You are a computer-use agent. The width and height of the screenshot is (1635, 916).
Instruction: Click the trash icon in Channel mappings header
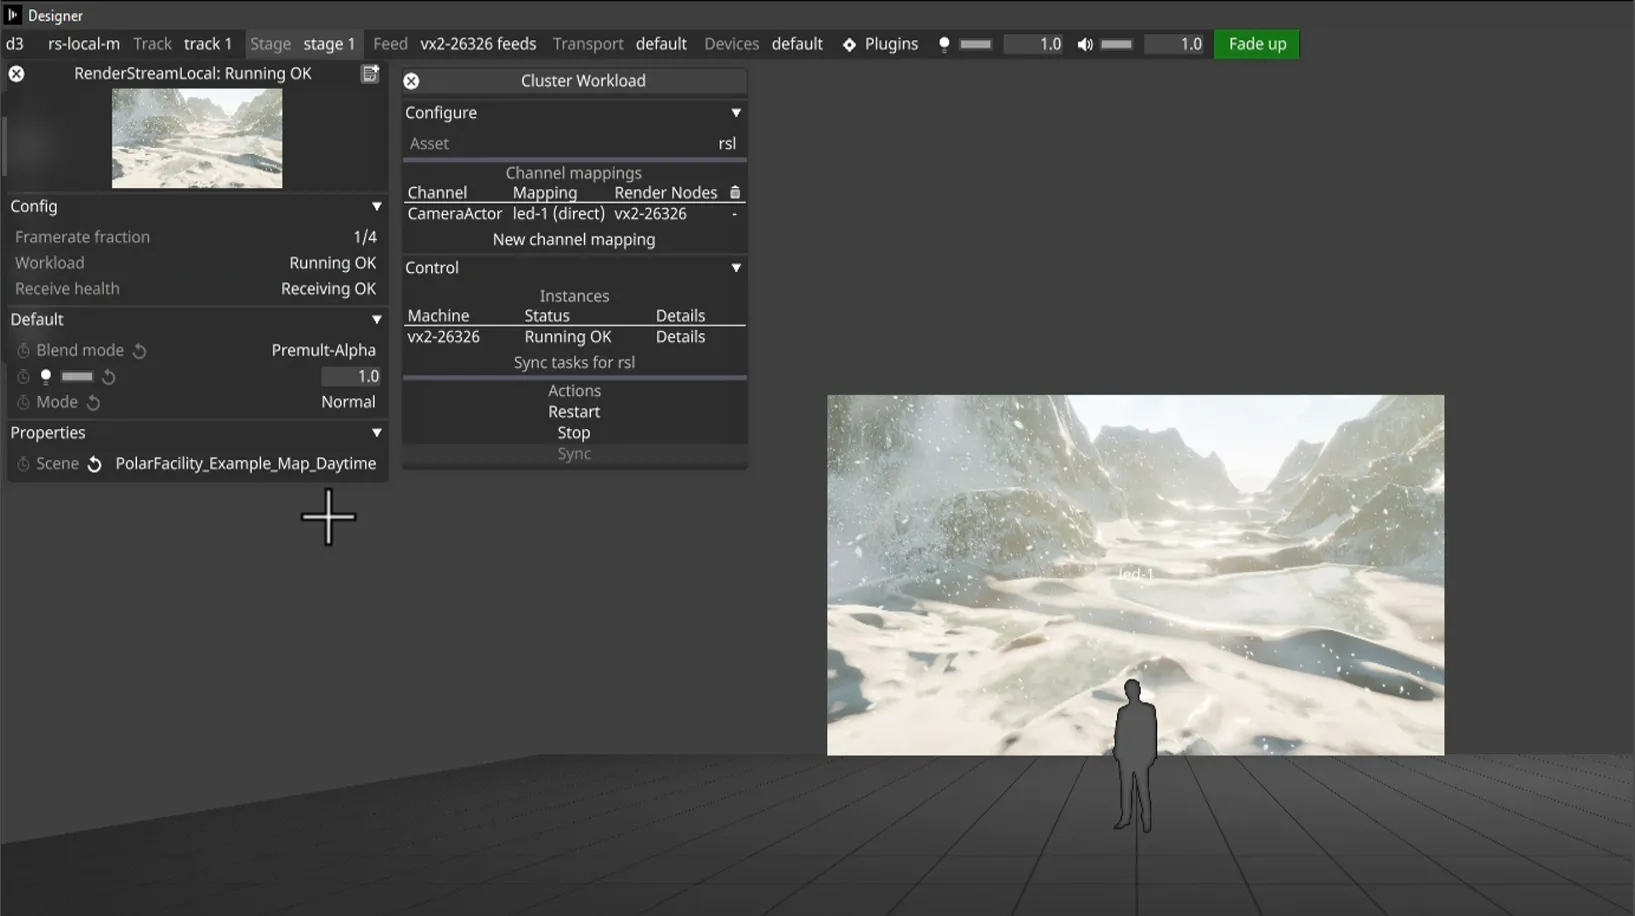click(x=735, y=191)
